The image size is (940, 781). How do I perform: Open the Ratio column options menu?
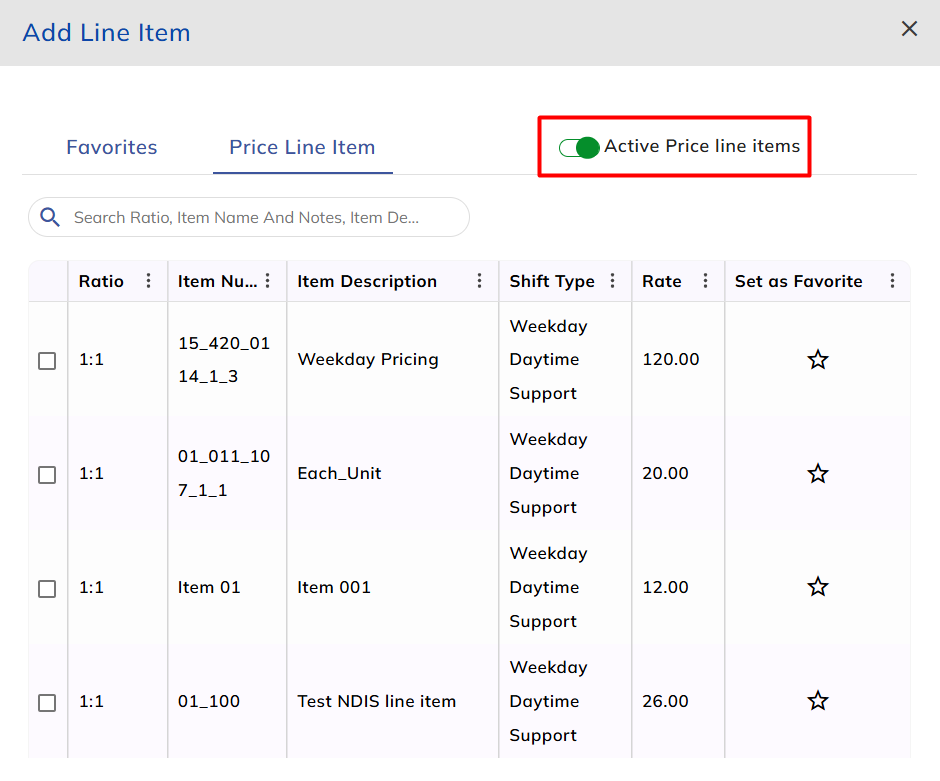tap(149, 281)
